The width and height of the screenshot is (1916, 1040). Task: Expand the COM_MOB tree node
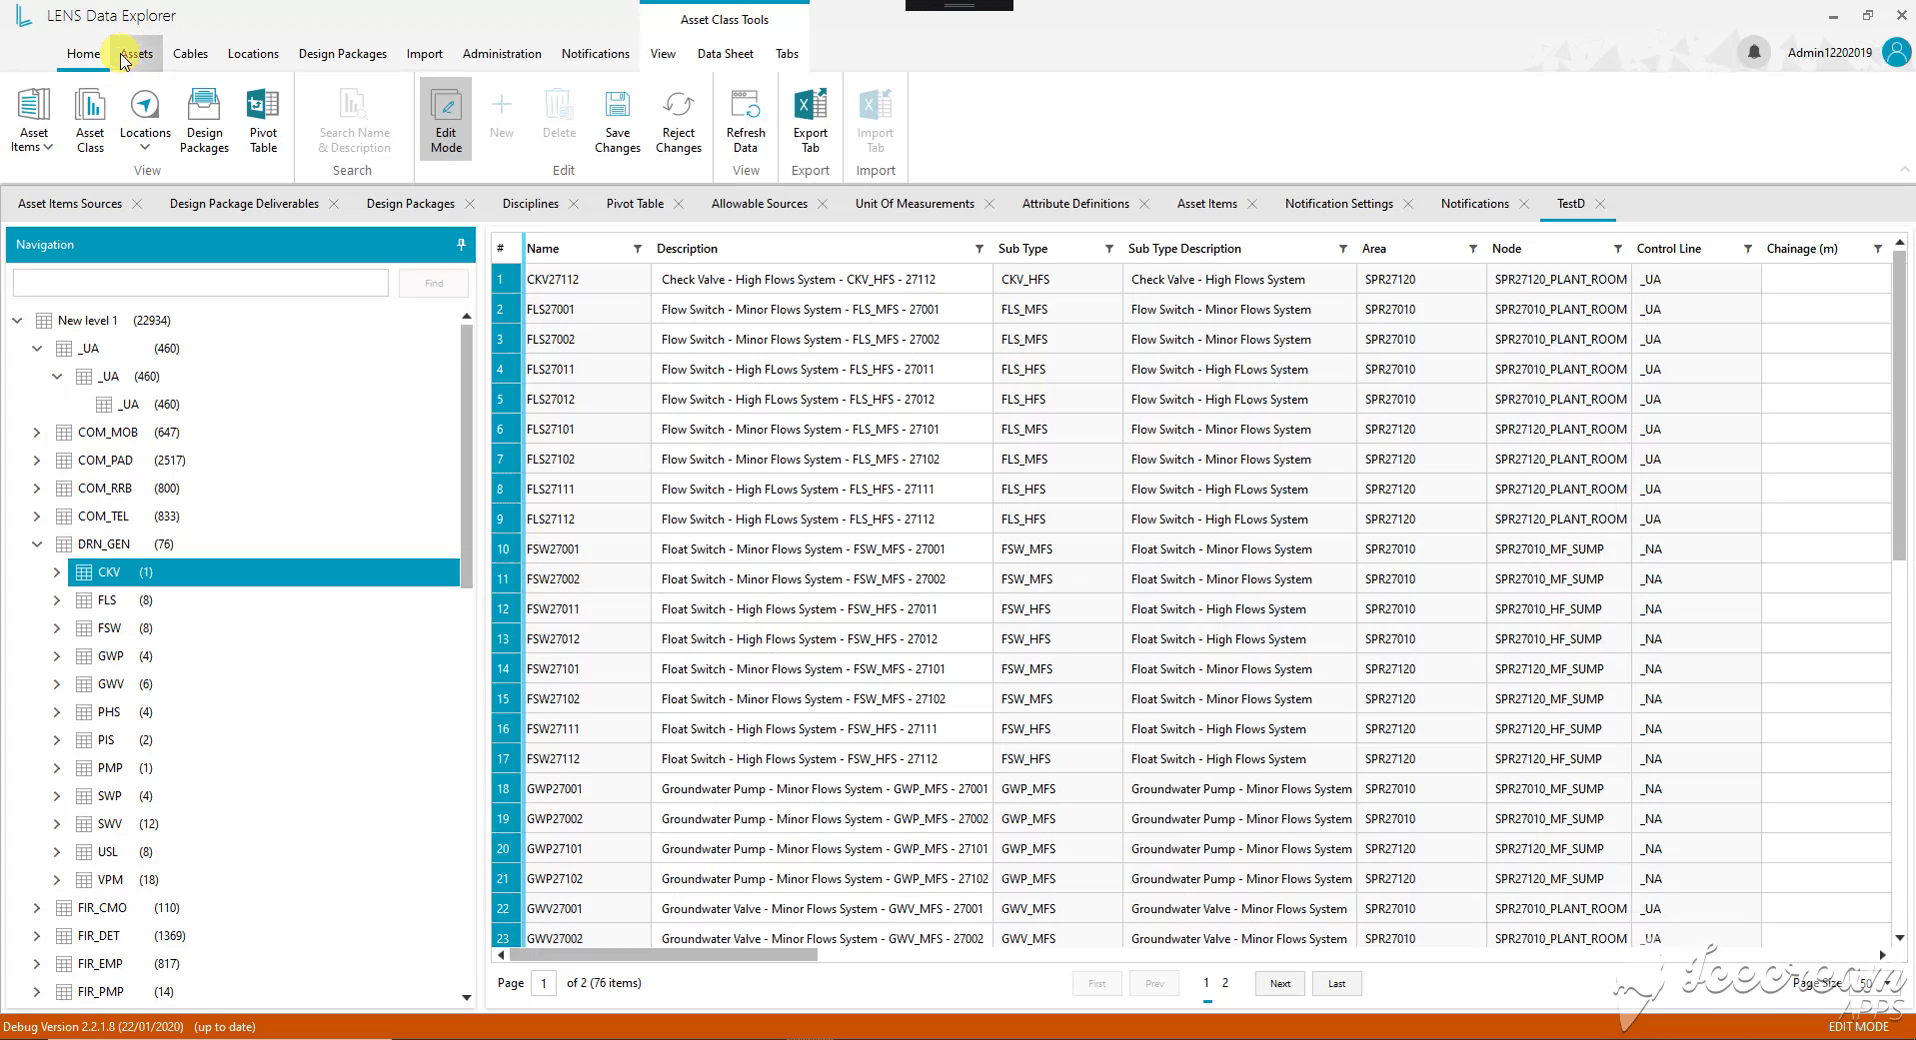point(37,432)
